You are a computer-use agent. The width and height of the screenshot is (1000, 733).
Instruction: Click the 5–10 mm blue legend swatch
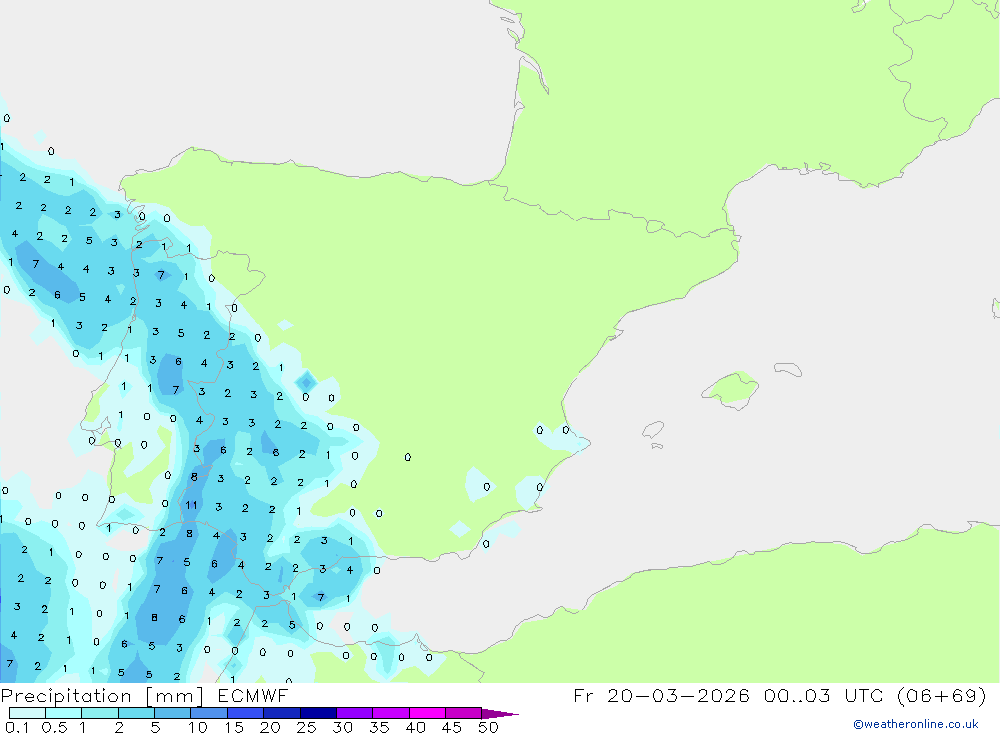tap(173, 713)
